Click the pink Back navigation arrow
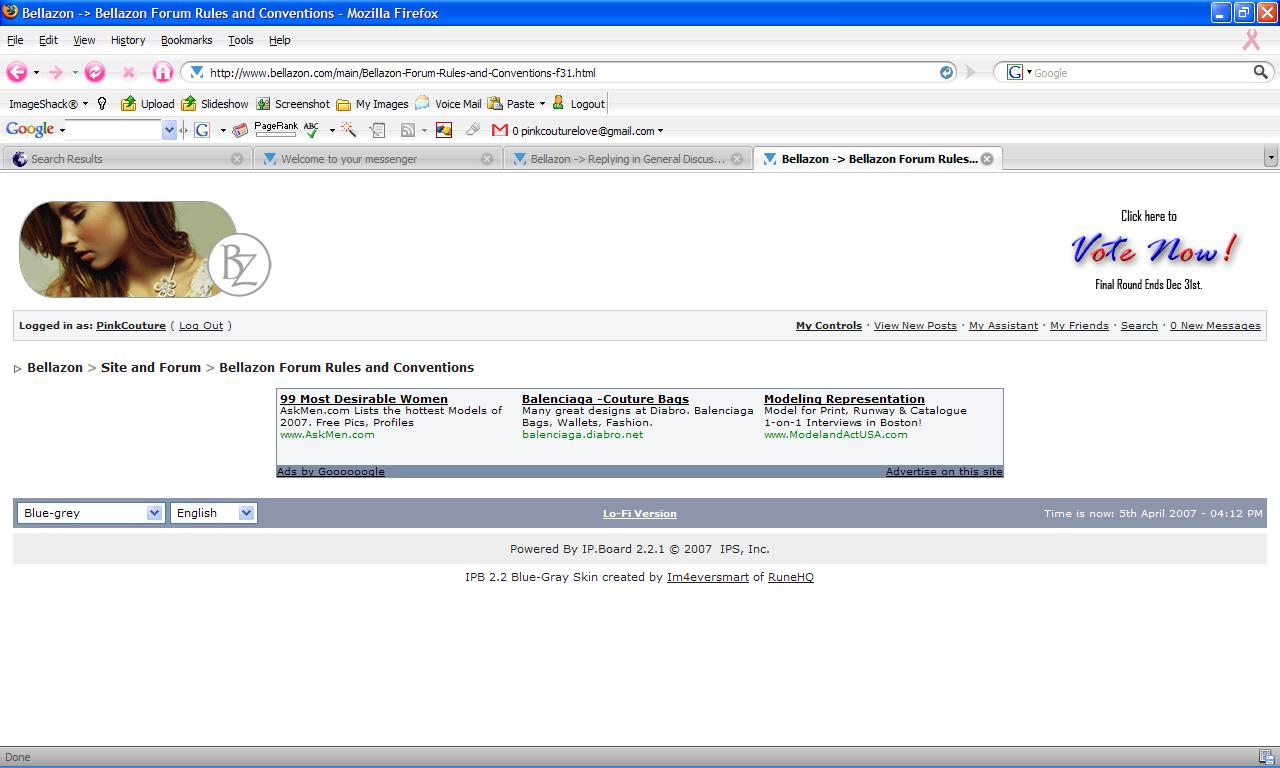 tap(16, 72)
